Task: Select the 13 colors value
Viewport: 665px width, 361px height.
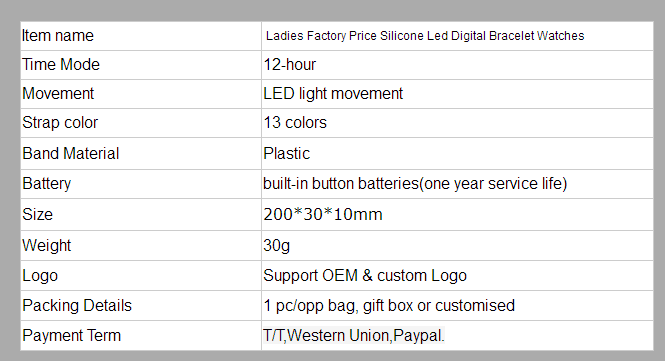Action: tap(295, 123)
